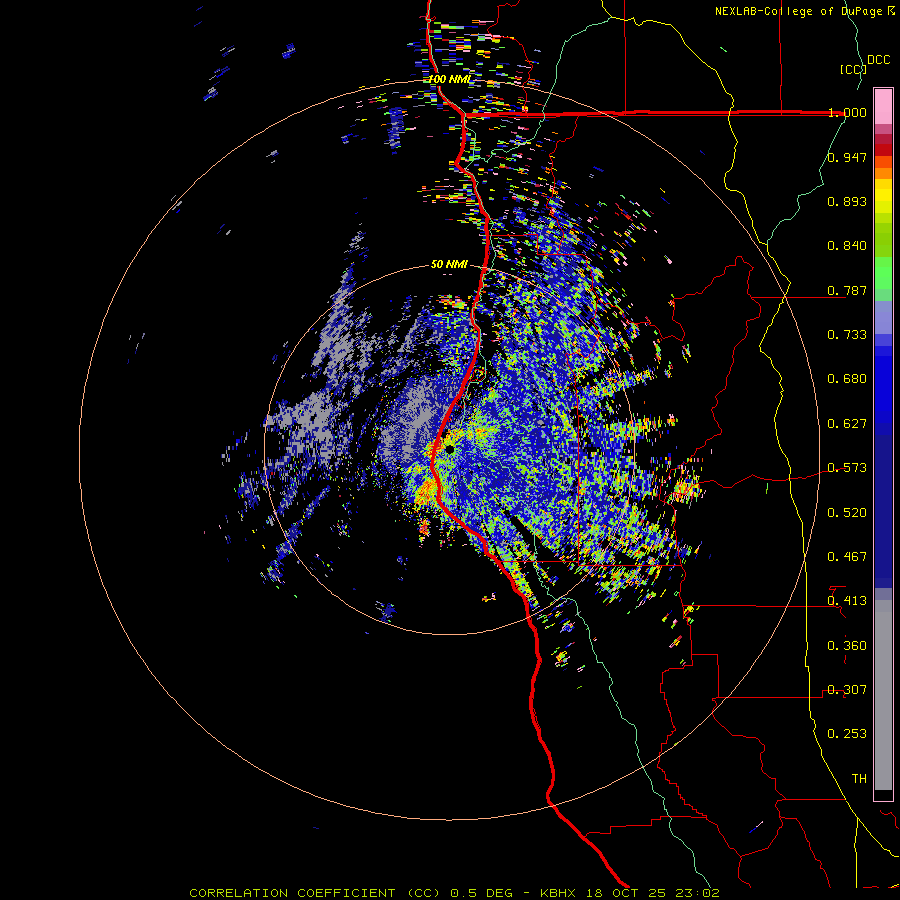Select the 0.360 legend value
The image size is (900, 900).
847,646
